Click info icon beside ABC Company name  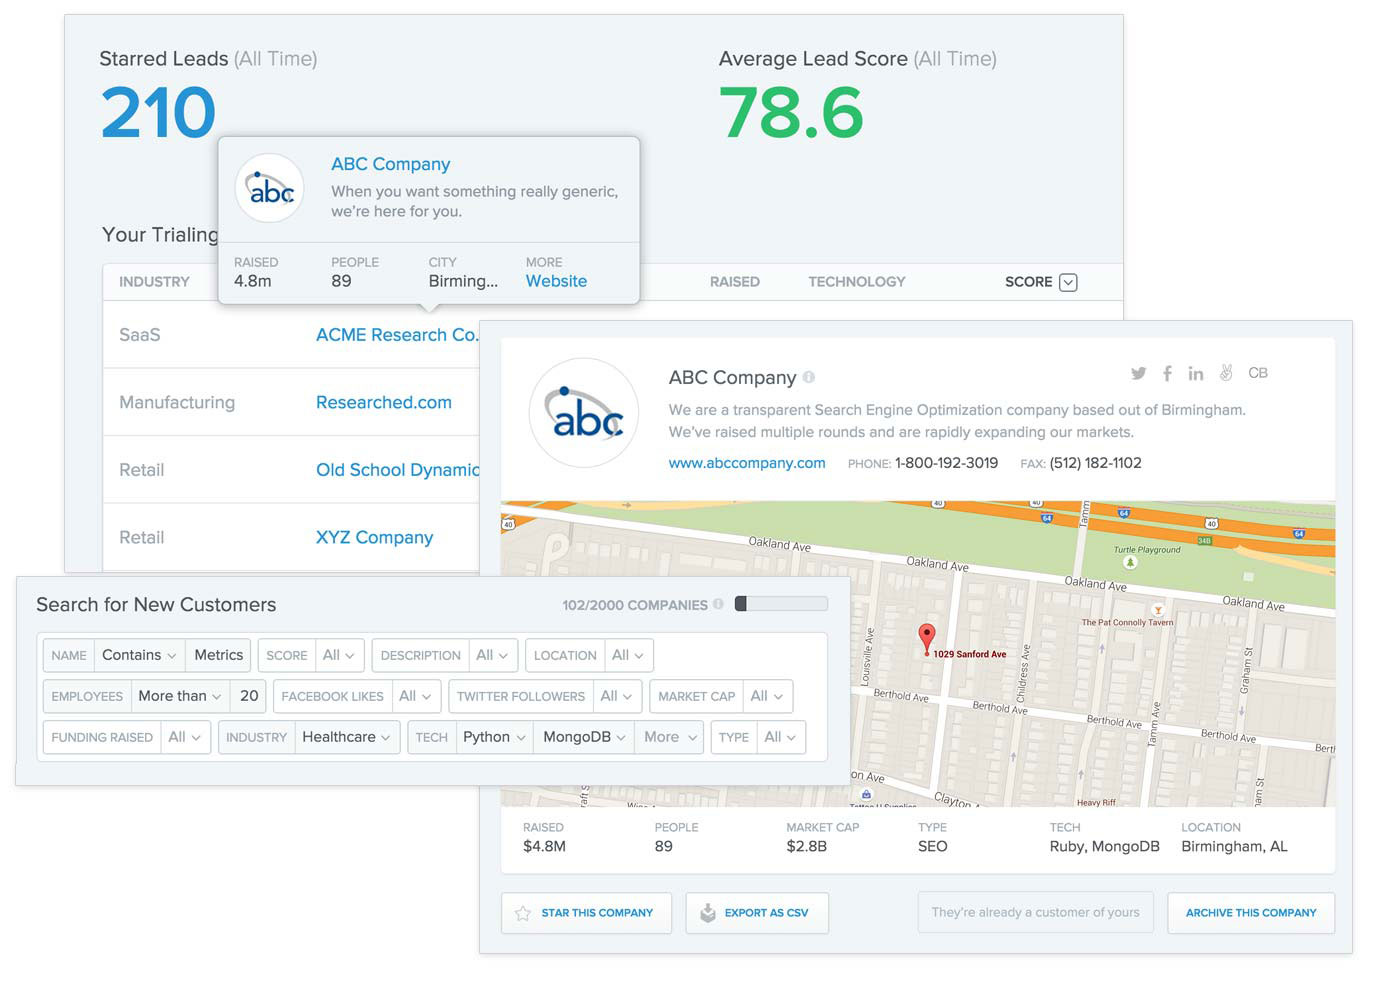tap(809, 377)
